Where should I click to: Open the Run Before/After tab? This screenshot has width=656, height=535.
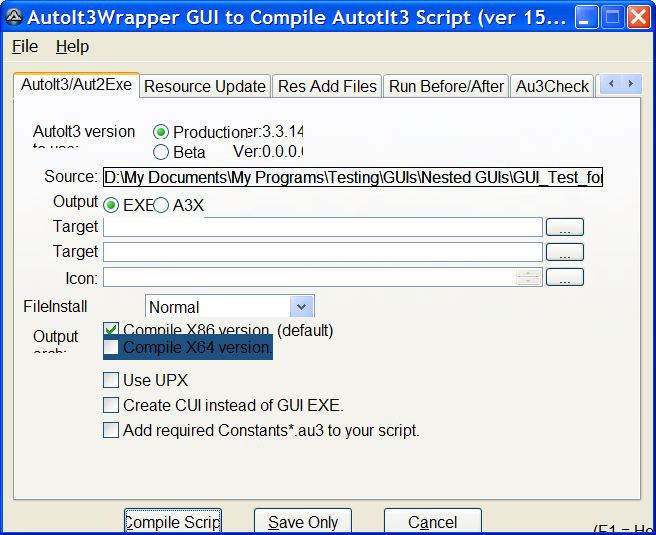pyautogui.click(x=446, y=86)
